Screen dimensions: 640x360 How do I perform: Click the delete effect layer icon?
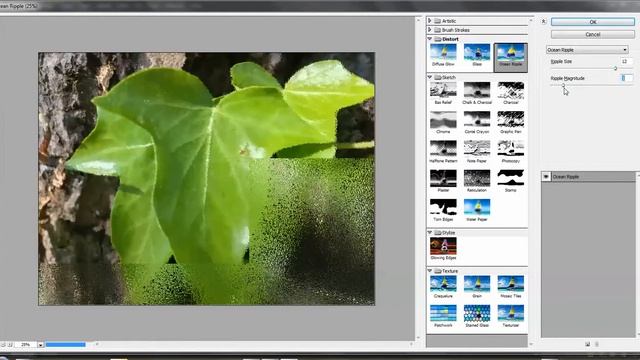point(597,344)
